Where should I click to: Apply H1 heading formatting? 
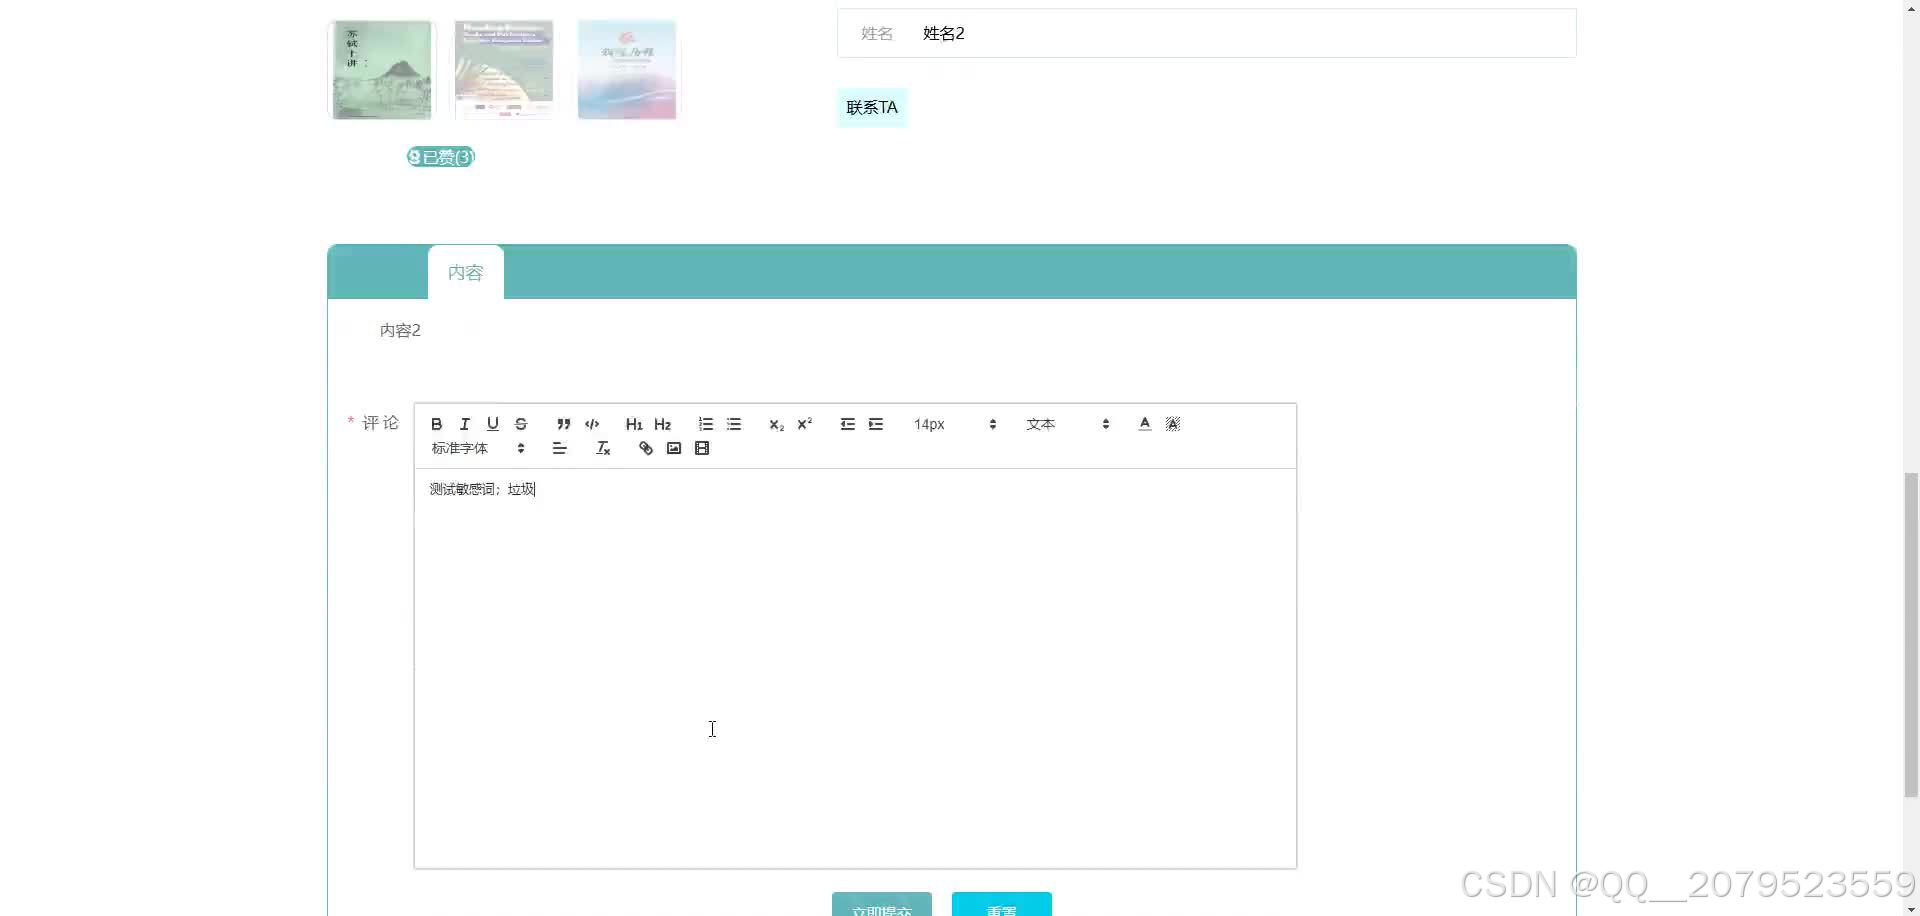pyautogui.click(x=634, y=424)
